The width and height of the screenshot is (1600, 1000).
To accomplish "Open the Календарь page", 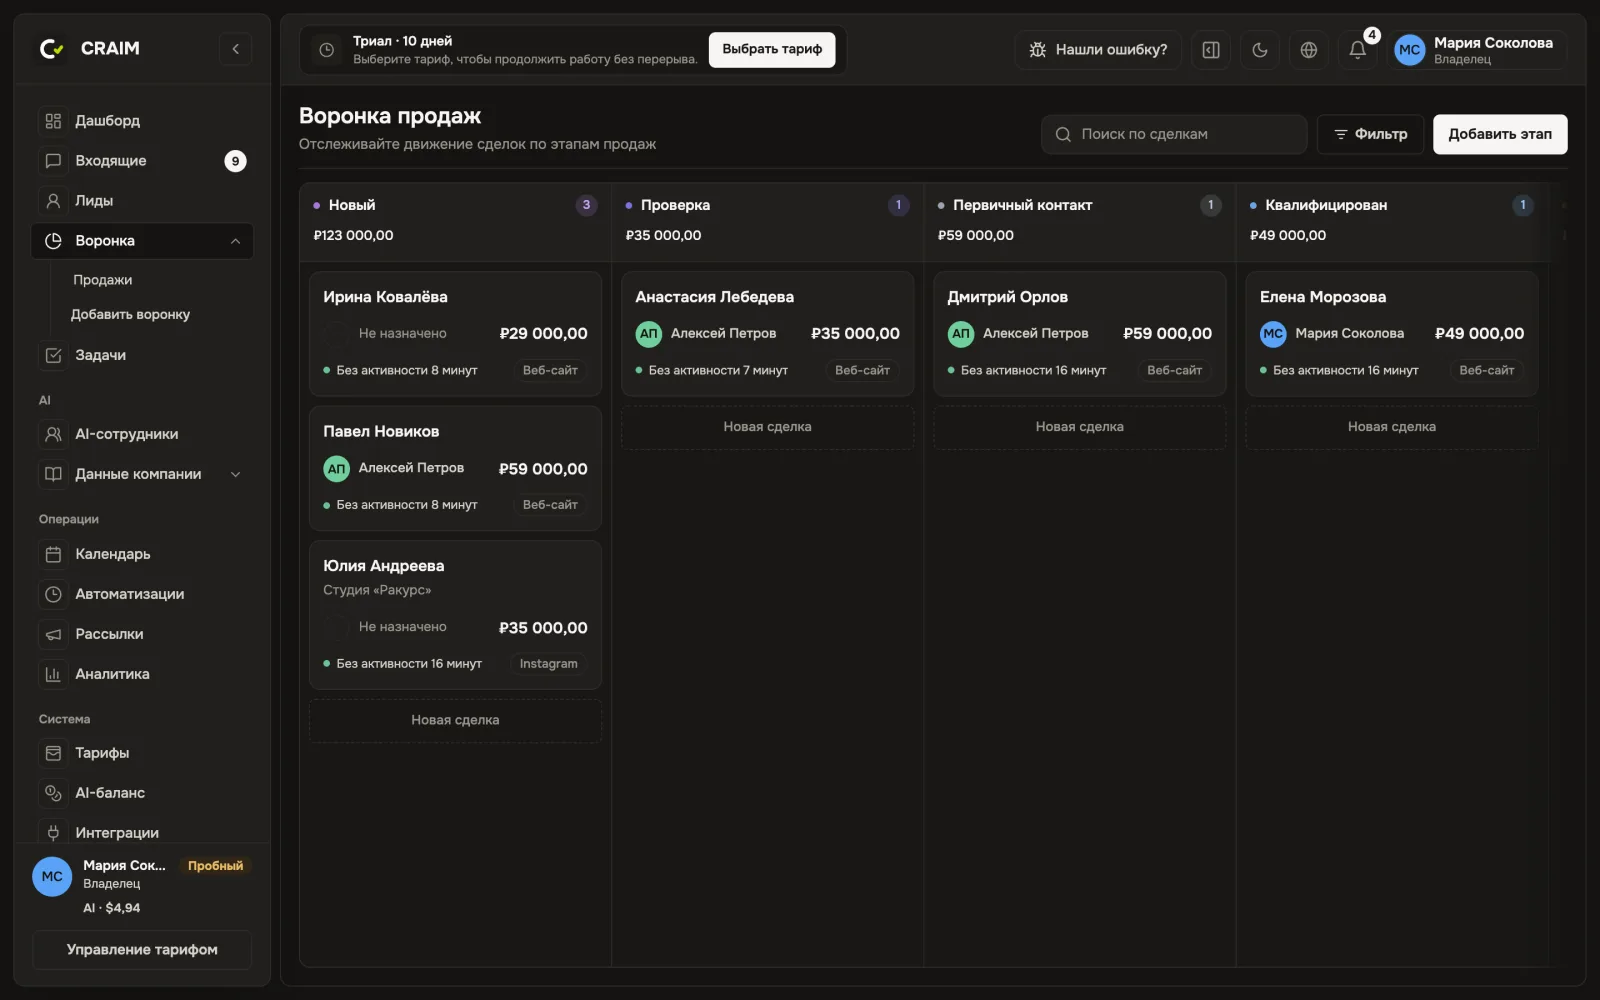I will (142, 554).
